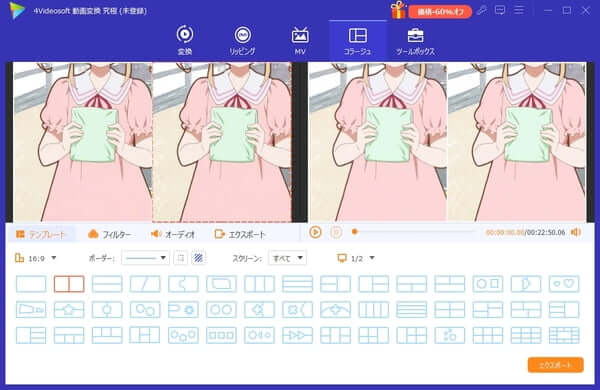Open the feedback message icon
The image size is (600, 390).
500,10
